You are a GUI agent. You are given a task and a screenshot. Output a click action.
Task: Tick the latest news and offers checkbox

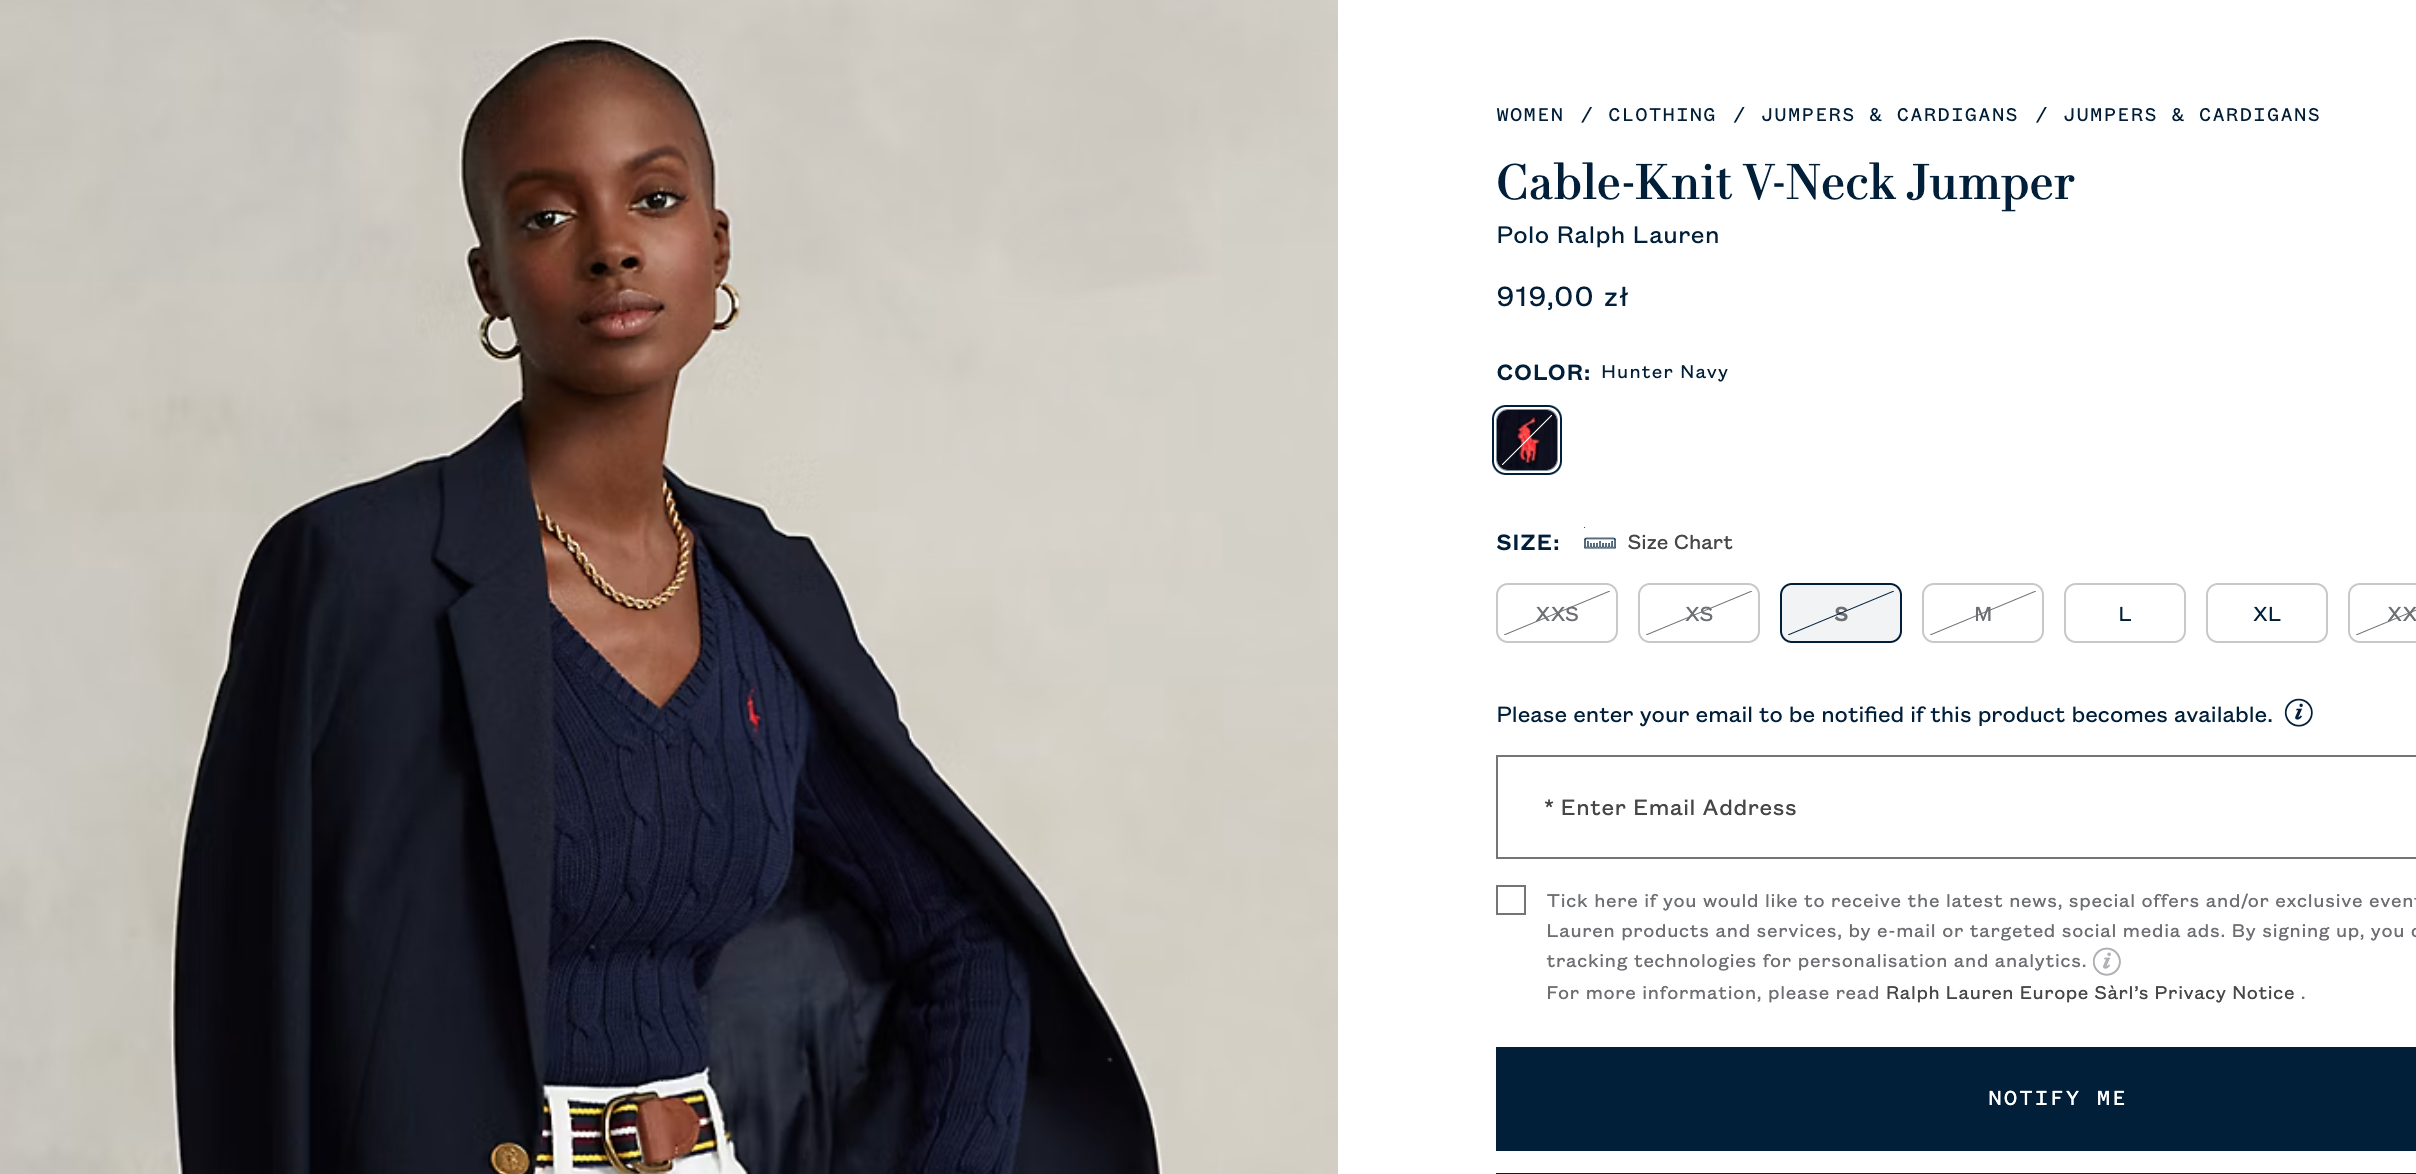click(x=1511, y=900)
